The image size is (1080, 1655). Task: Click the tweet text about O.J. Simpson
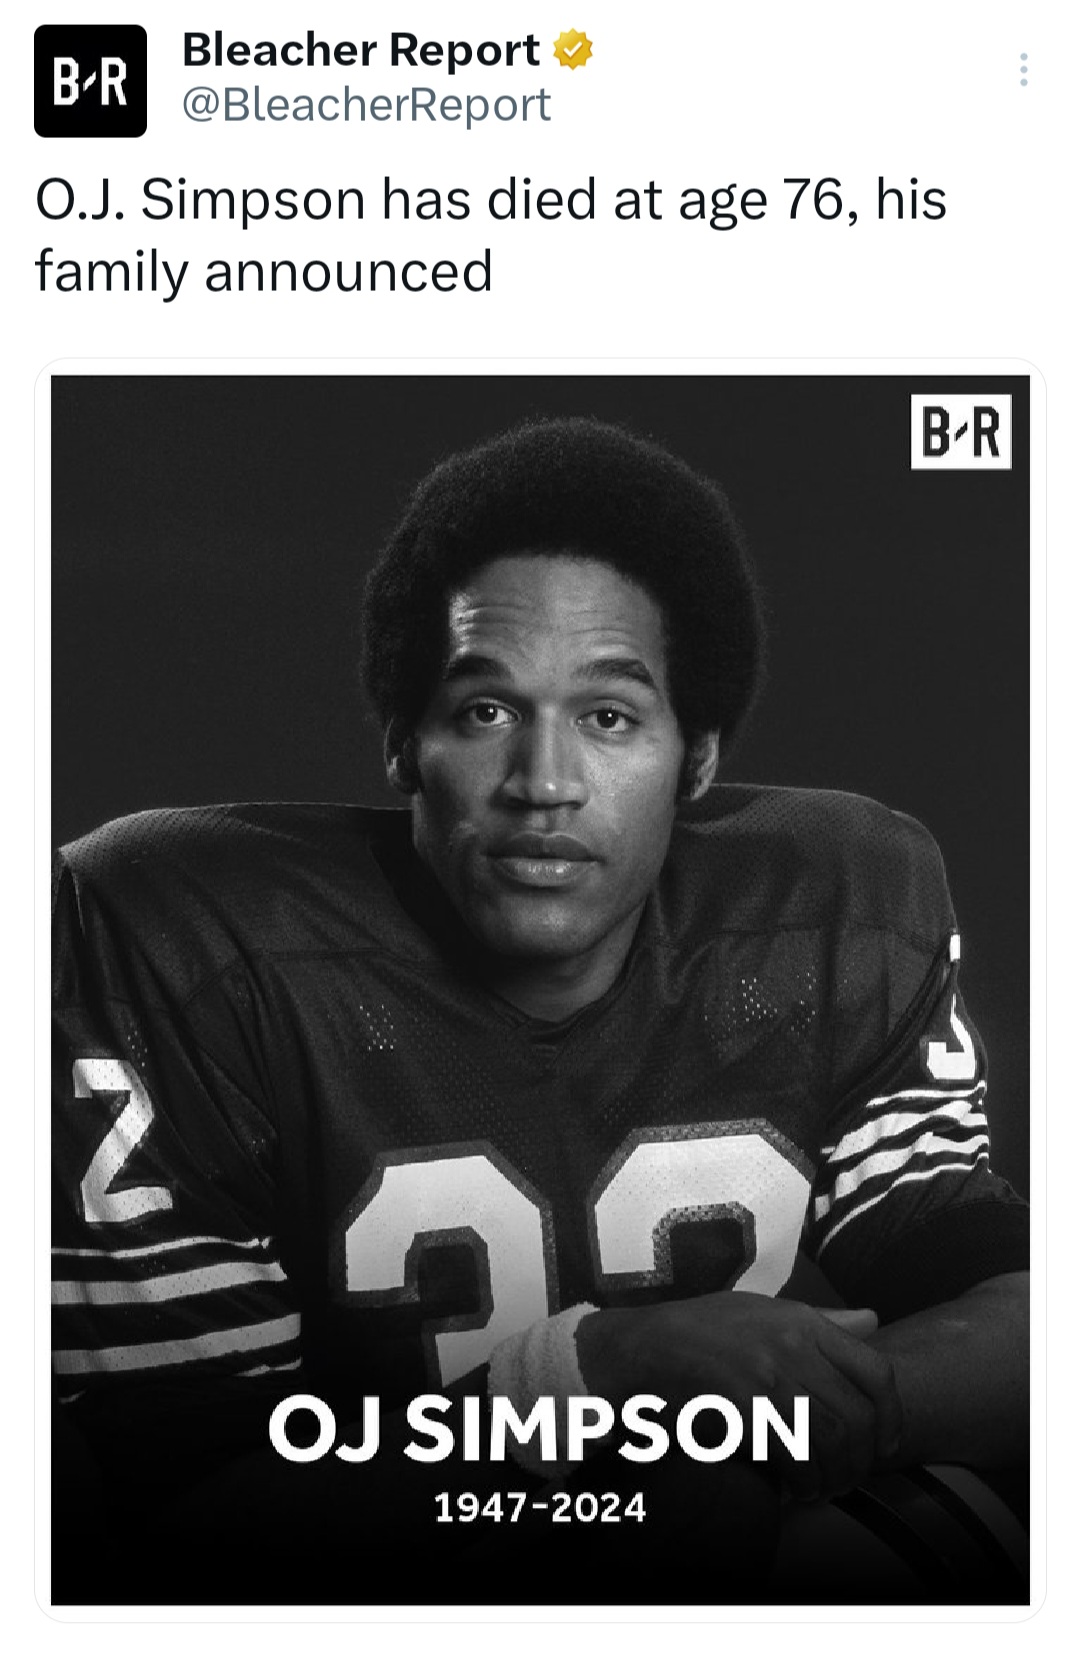pos(491,235)
